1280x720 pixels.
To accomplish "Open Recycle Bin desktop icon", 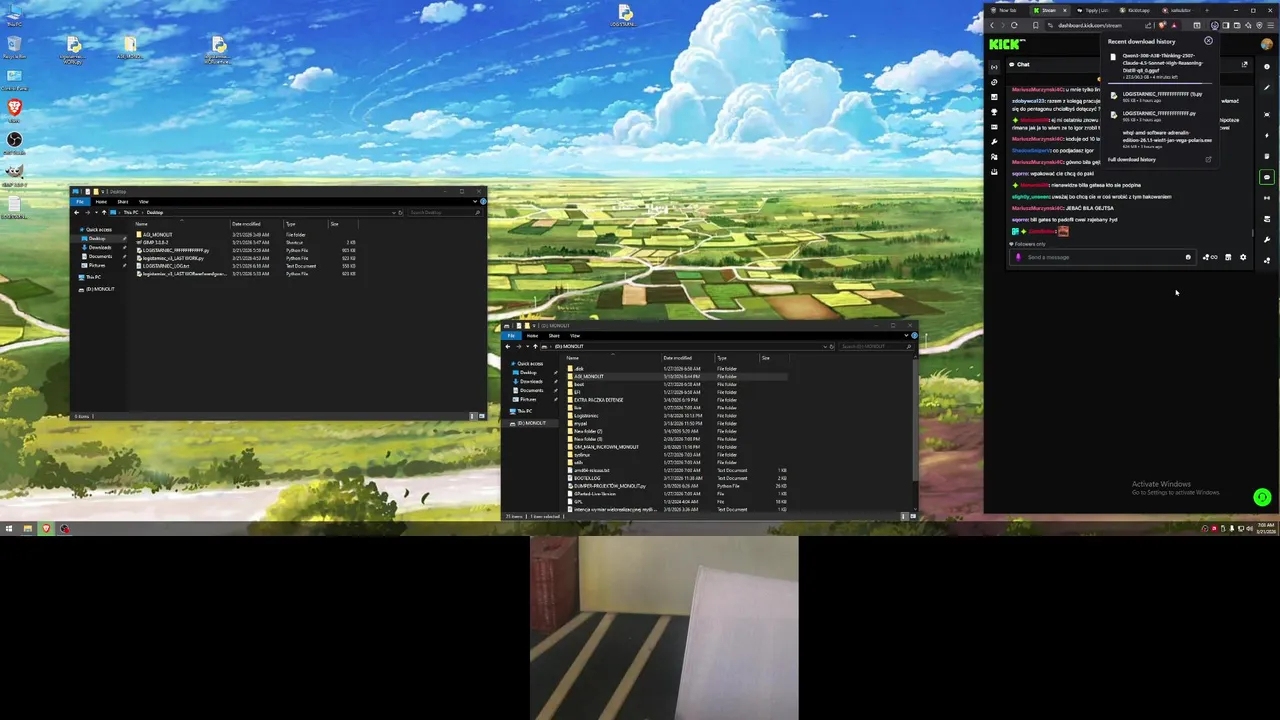I will (x=14, y=47).
